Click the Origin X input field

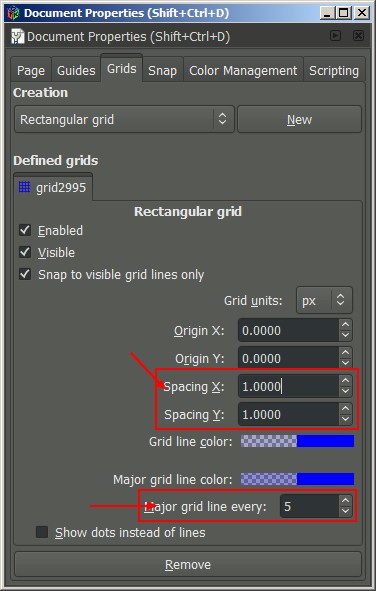click(289, 331)
